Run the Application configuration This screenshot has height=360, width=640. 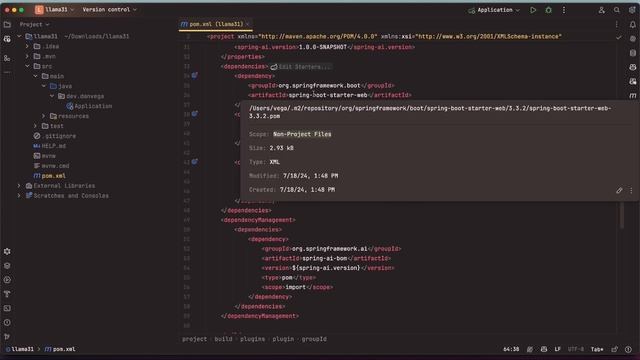[x=533, y=10]
